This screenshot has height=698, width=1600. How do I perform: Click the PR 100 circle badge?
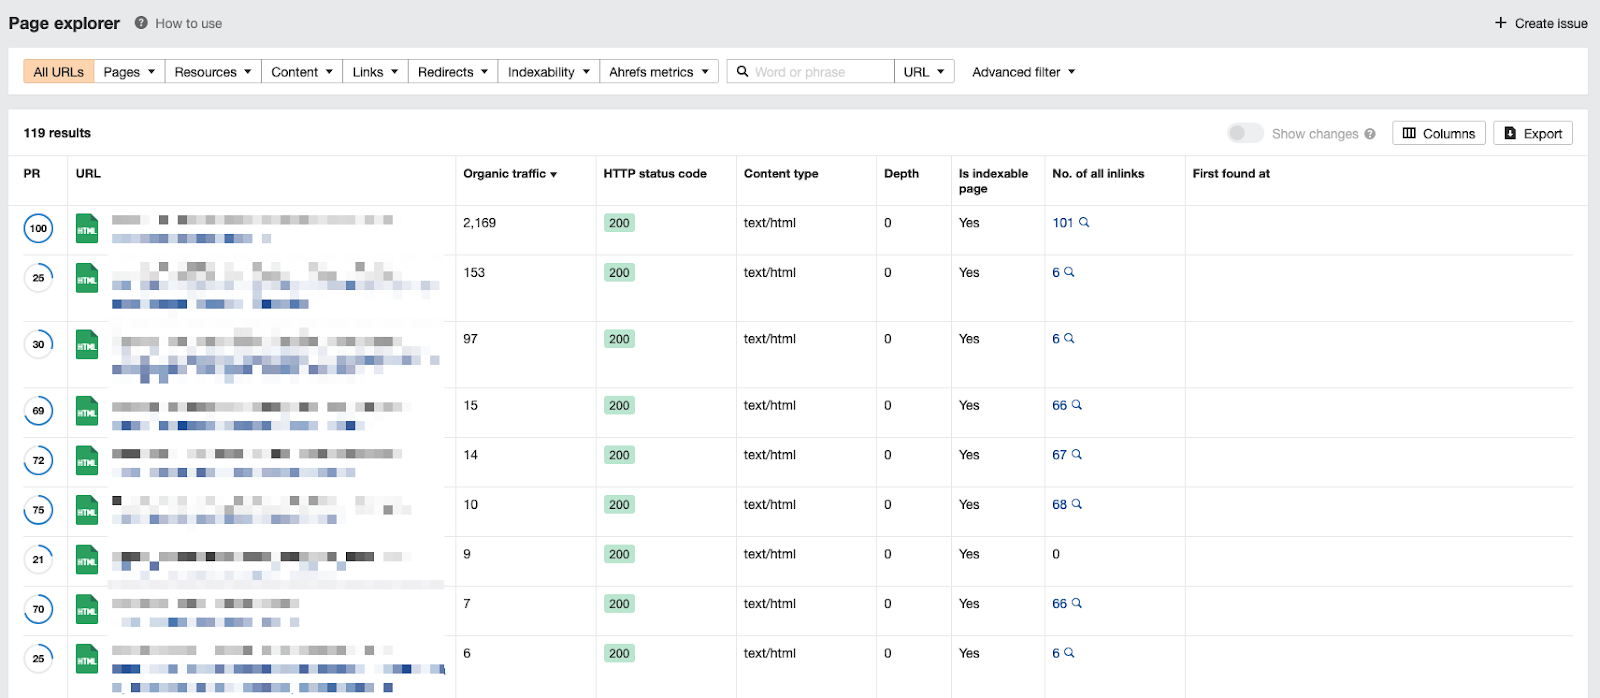point(38,229)
